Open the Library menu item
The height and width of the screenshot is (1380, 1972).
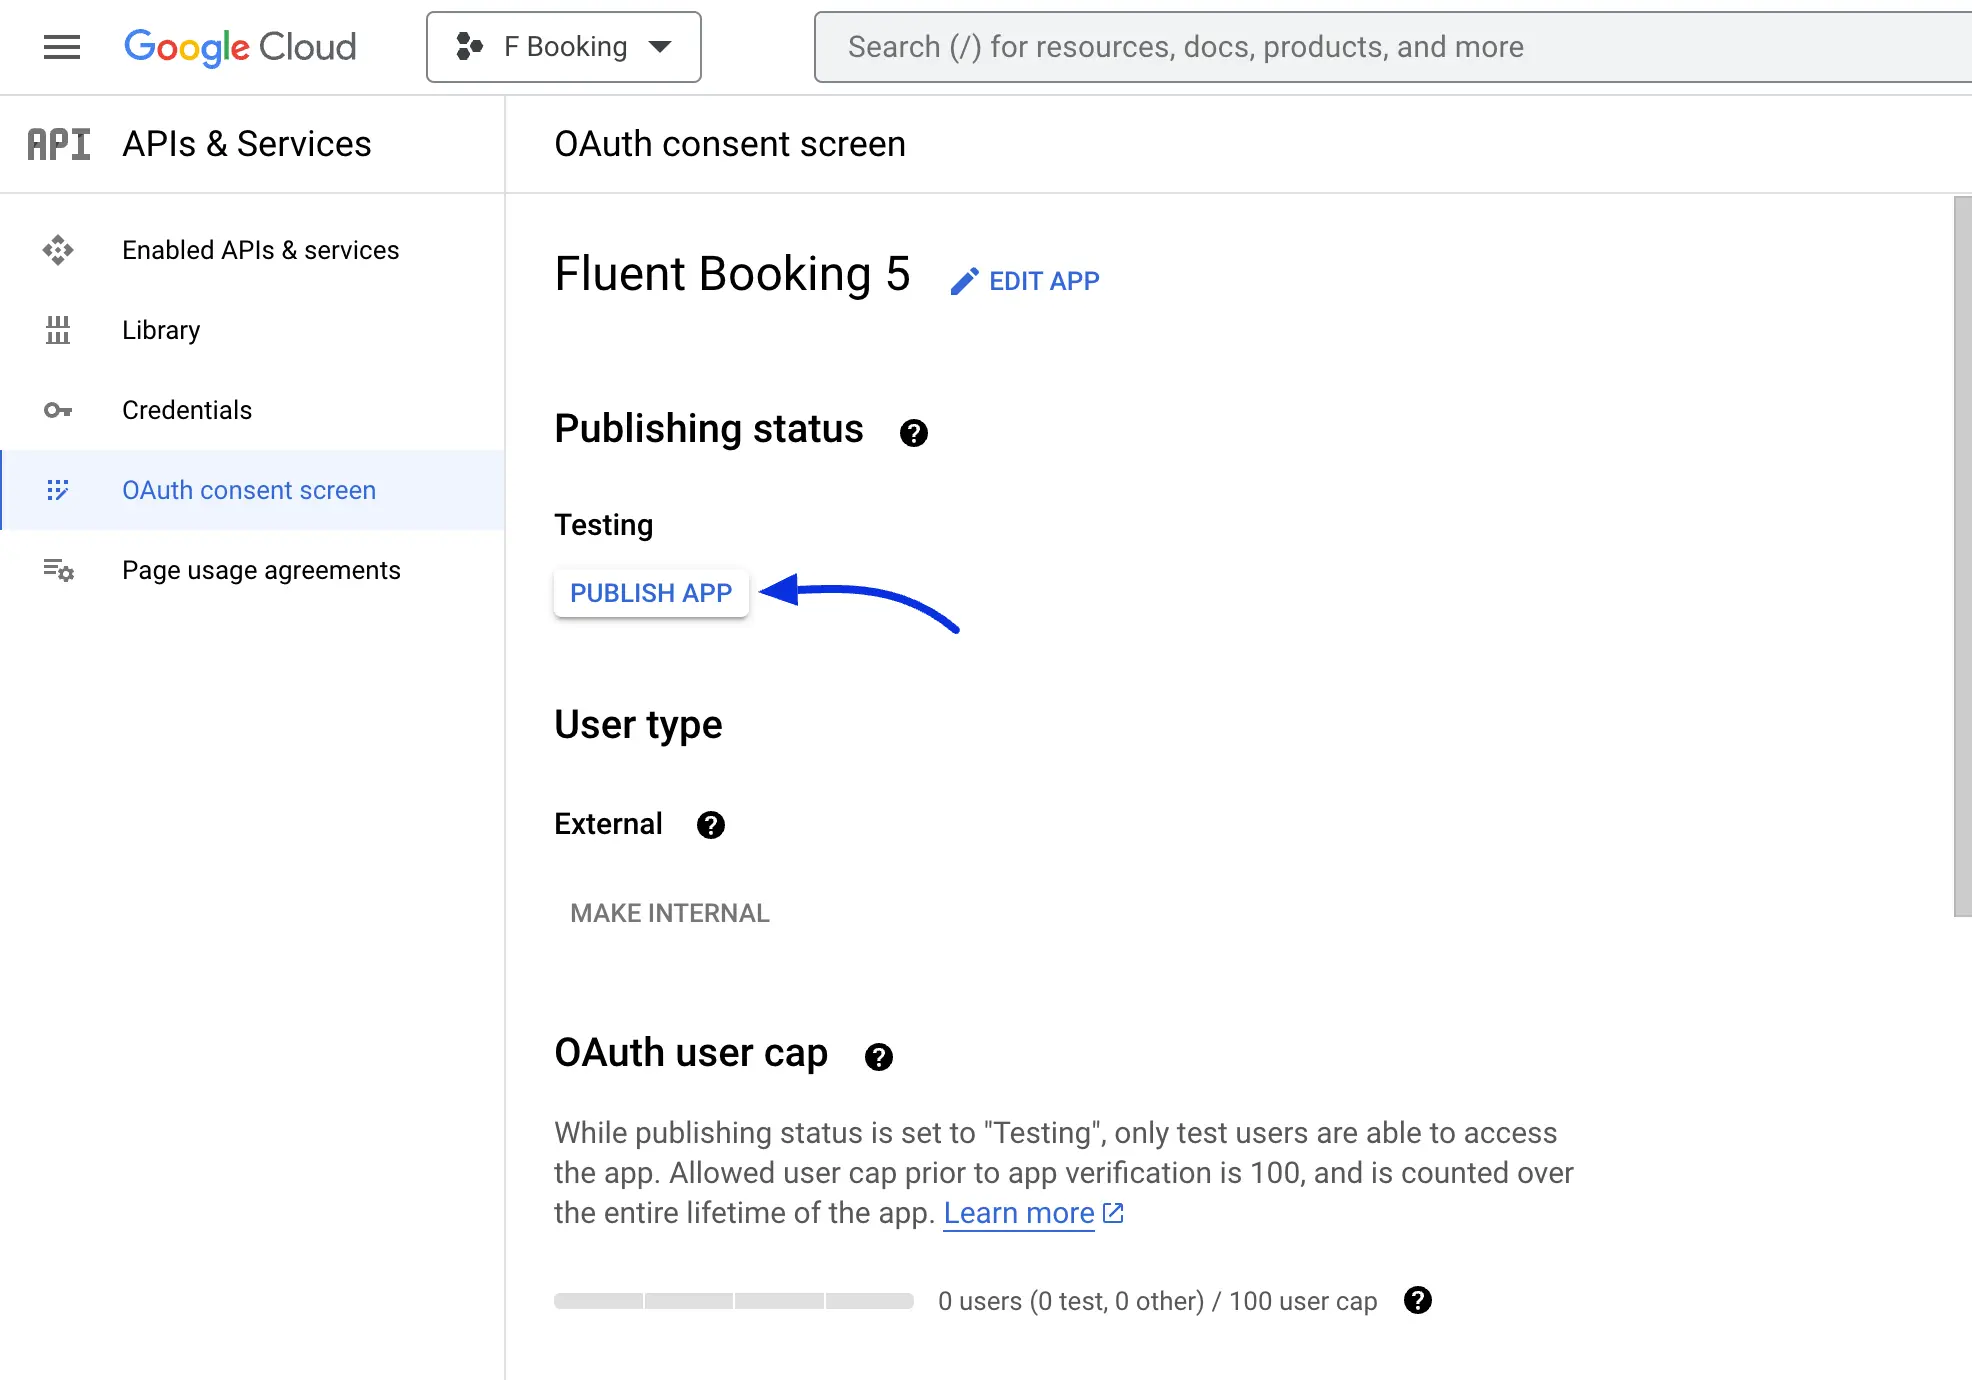pos(252,330)
